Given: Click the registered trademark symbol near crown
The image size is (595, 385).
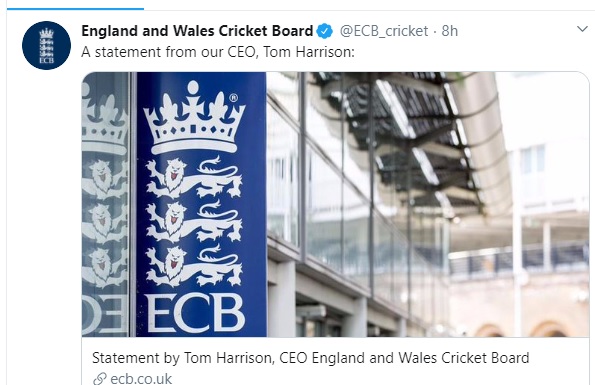Looking at the screenshot, I should (x=233, y=98).
